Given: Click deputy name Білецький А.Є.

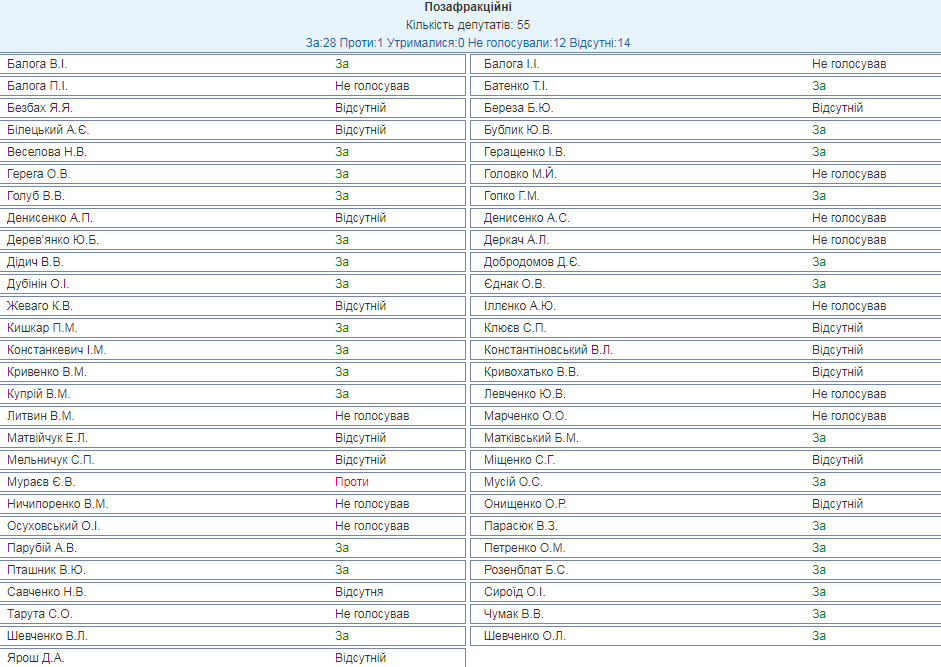Looking at the screenshot, I should click(x=48, y=130).
